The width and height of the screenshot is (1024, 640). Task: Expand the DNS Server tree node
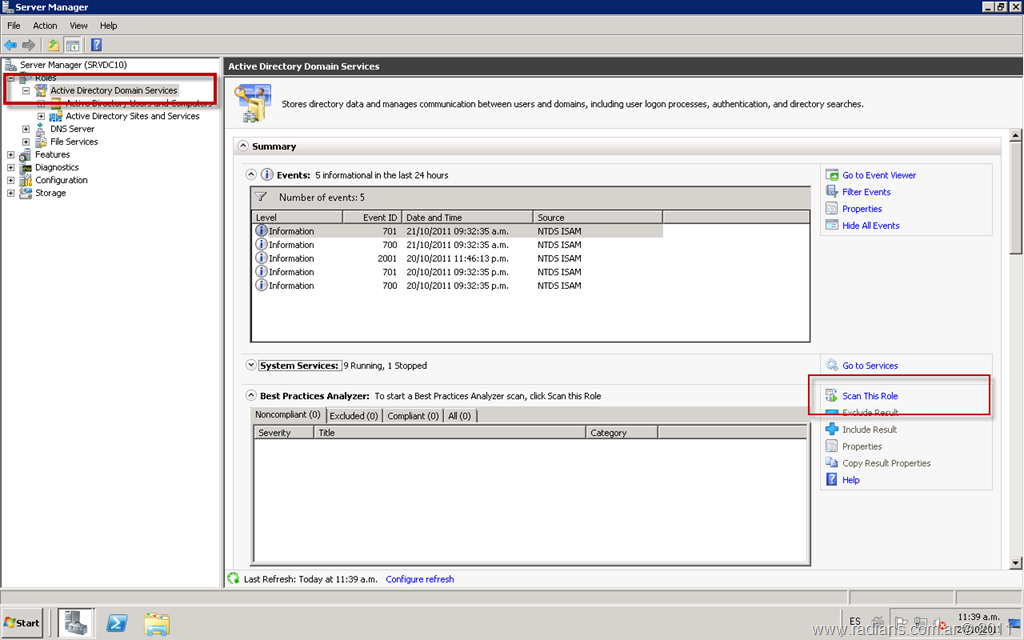click(x=26, y=129)
